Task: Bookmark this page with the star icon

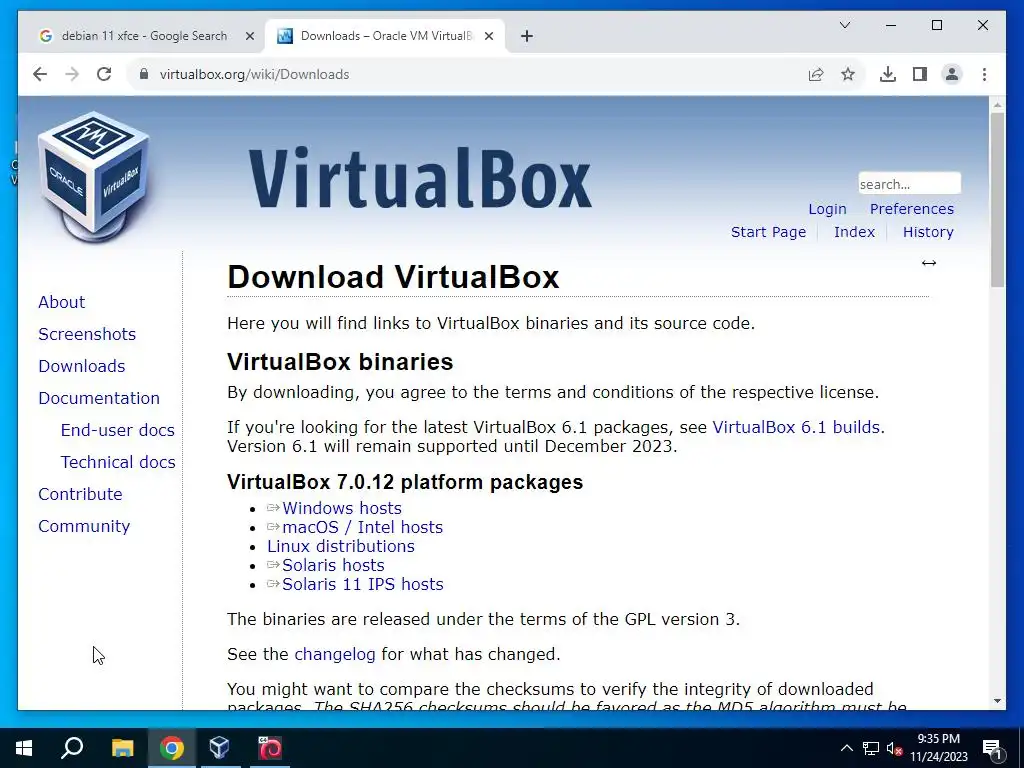Action: click(x=848, y=74)
